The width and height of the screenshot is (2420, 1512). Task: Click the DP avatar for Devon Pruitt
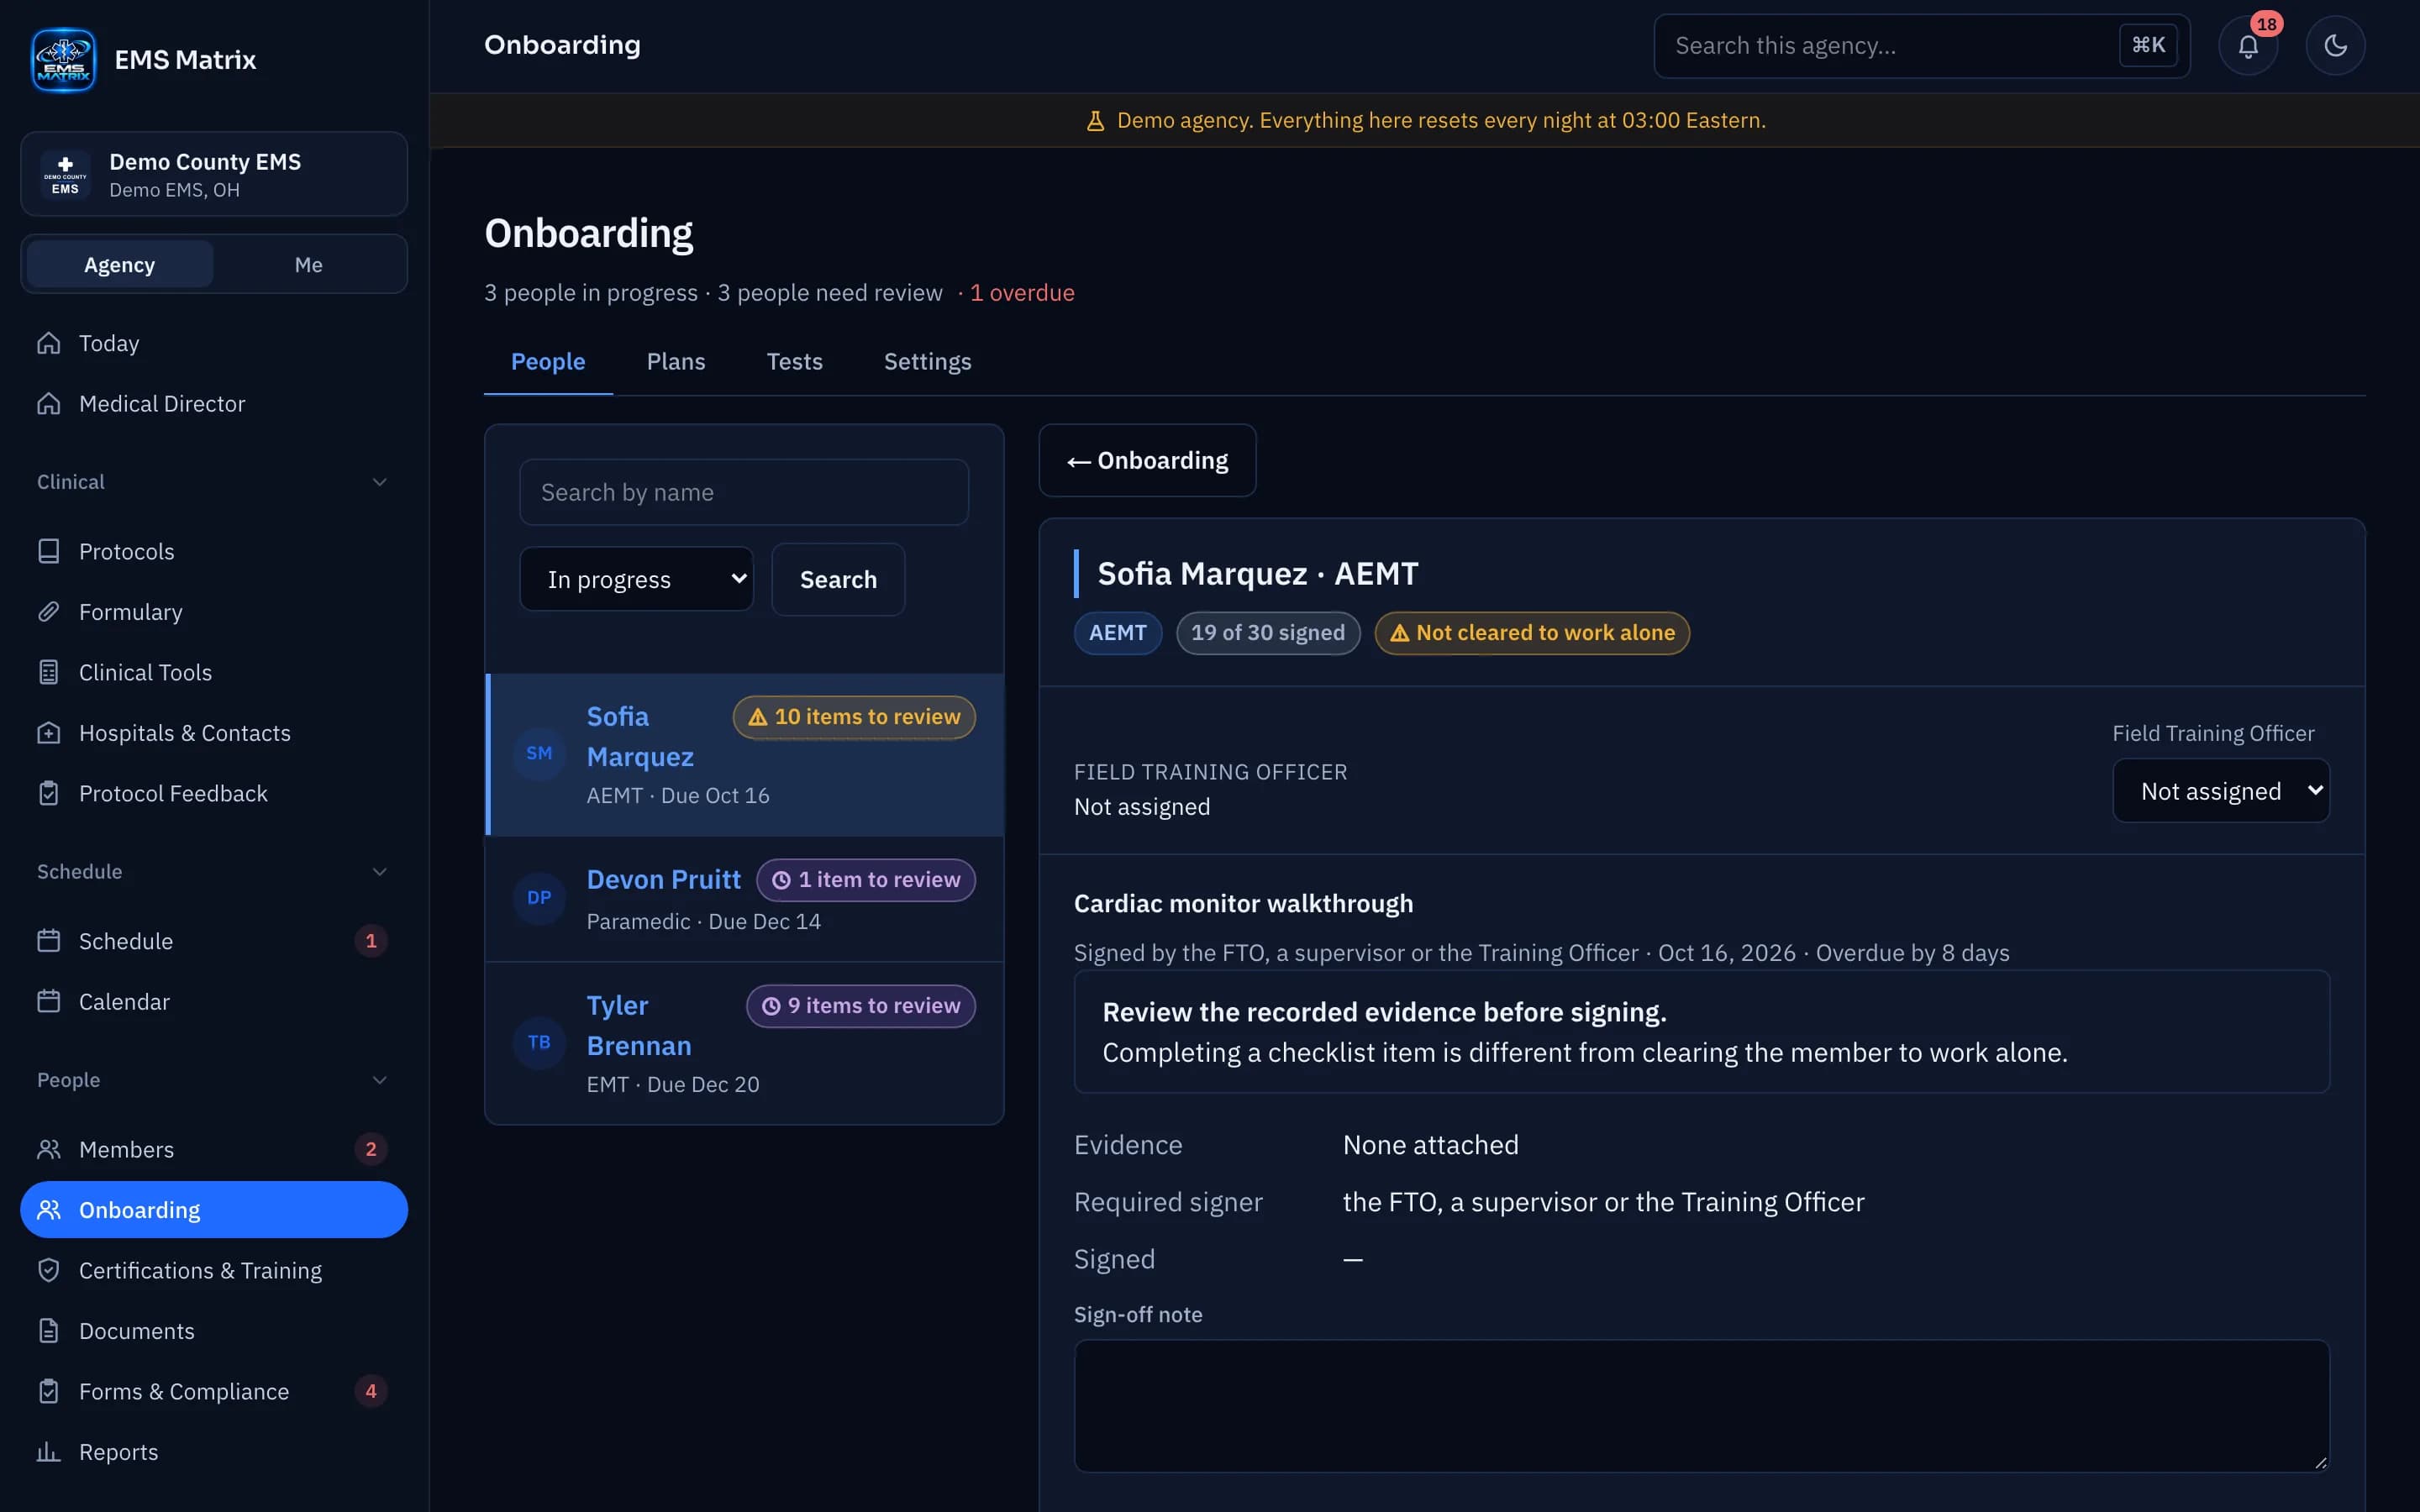[539, 898]
